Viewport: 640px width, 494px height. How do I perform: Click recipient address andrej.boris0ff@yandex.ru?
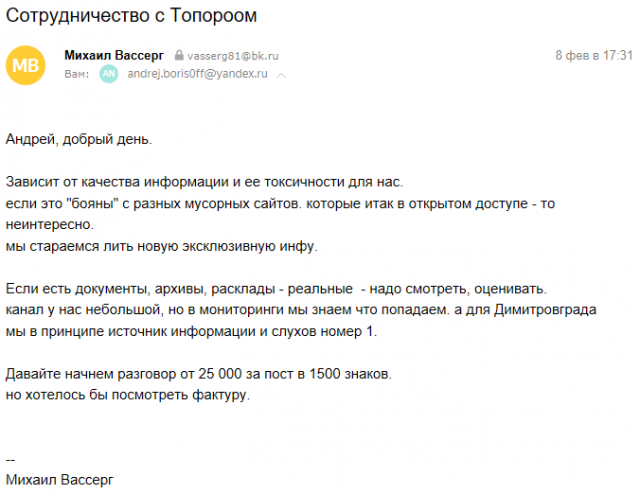[198, 75]
